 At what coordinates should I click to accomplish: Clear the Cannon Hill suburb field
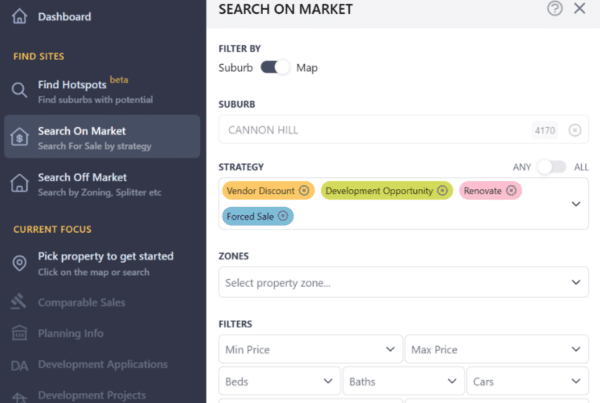[575, 130]
